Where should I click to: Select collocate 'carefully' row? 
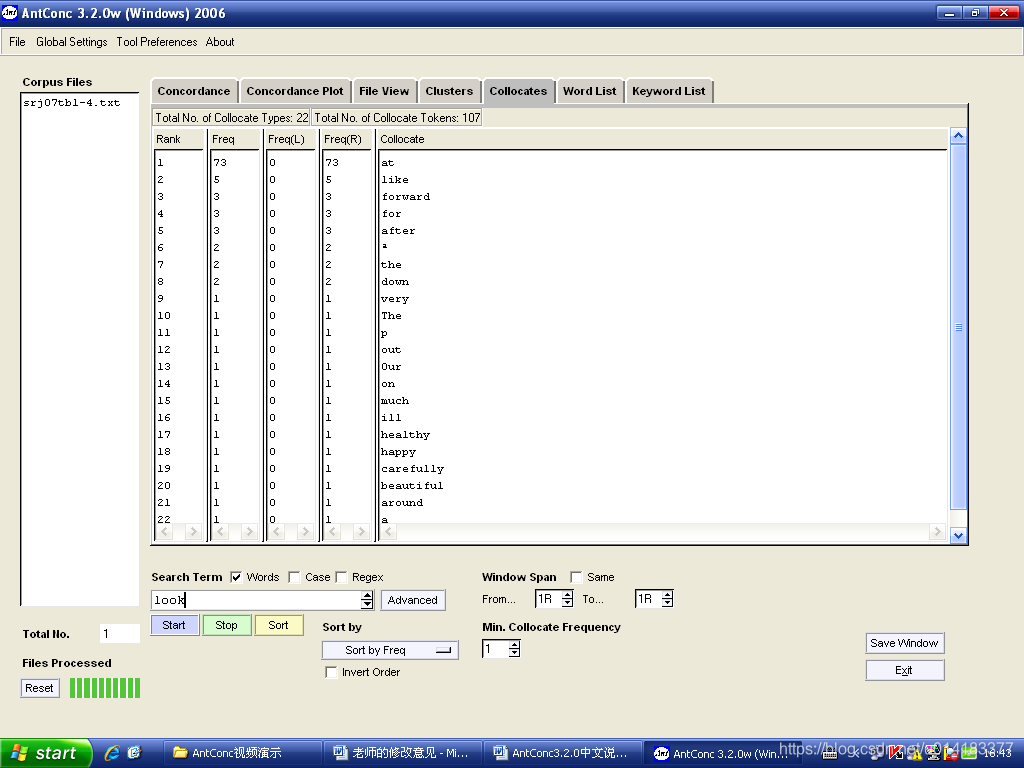412,469
